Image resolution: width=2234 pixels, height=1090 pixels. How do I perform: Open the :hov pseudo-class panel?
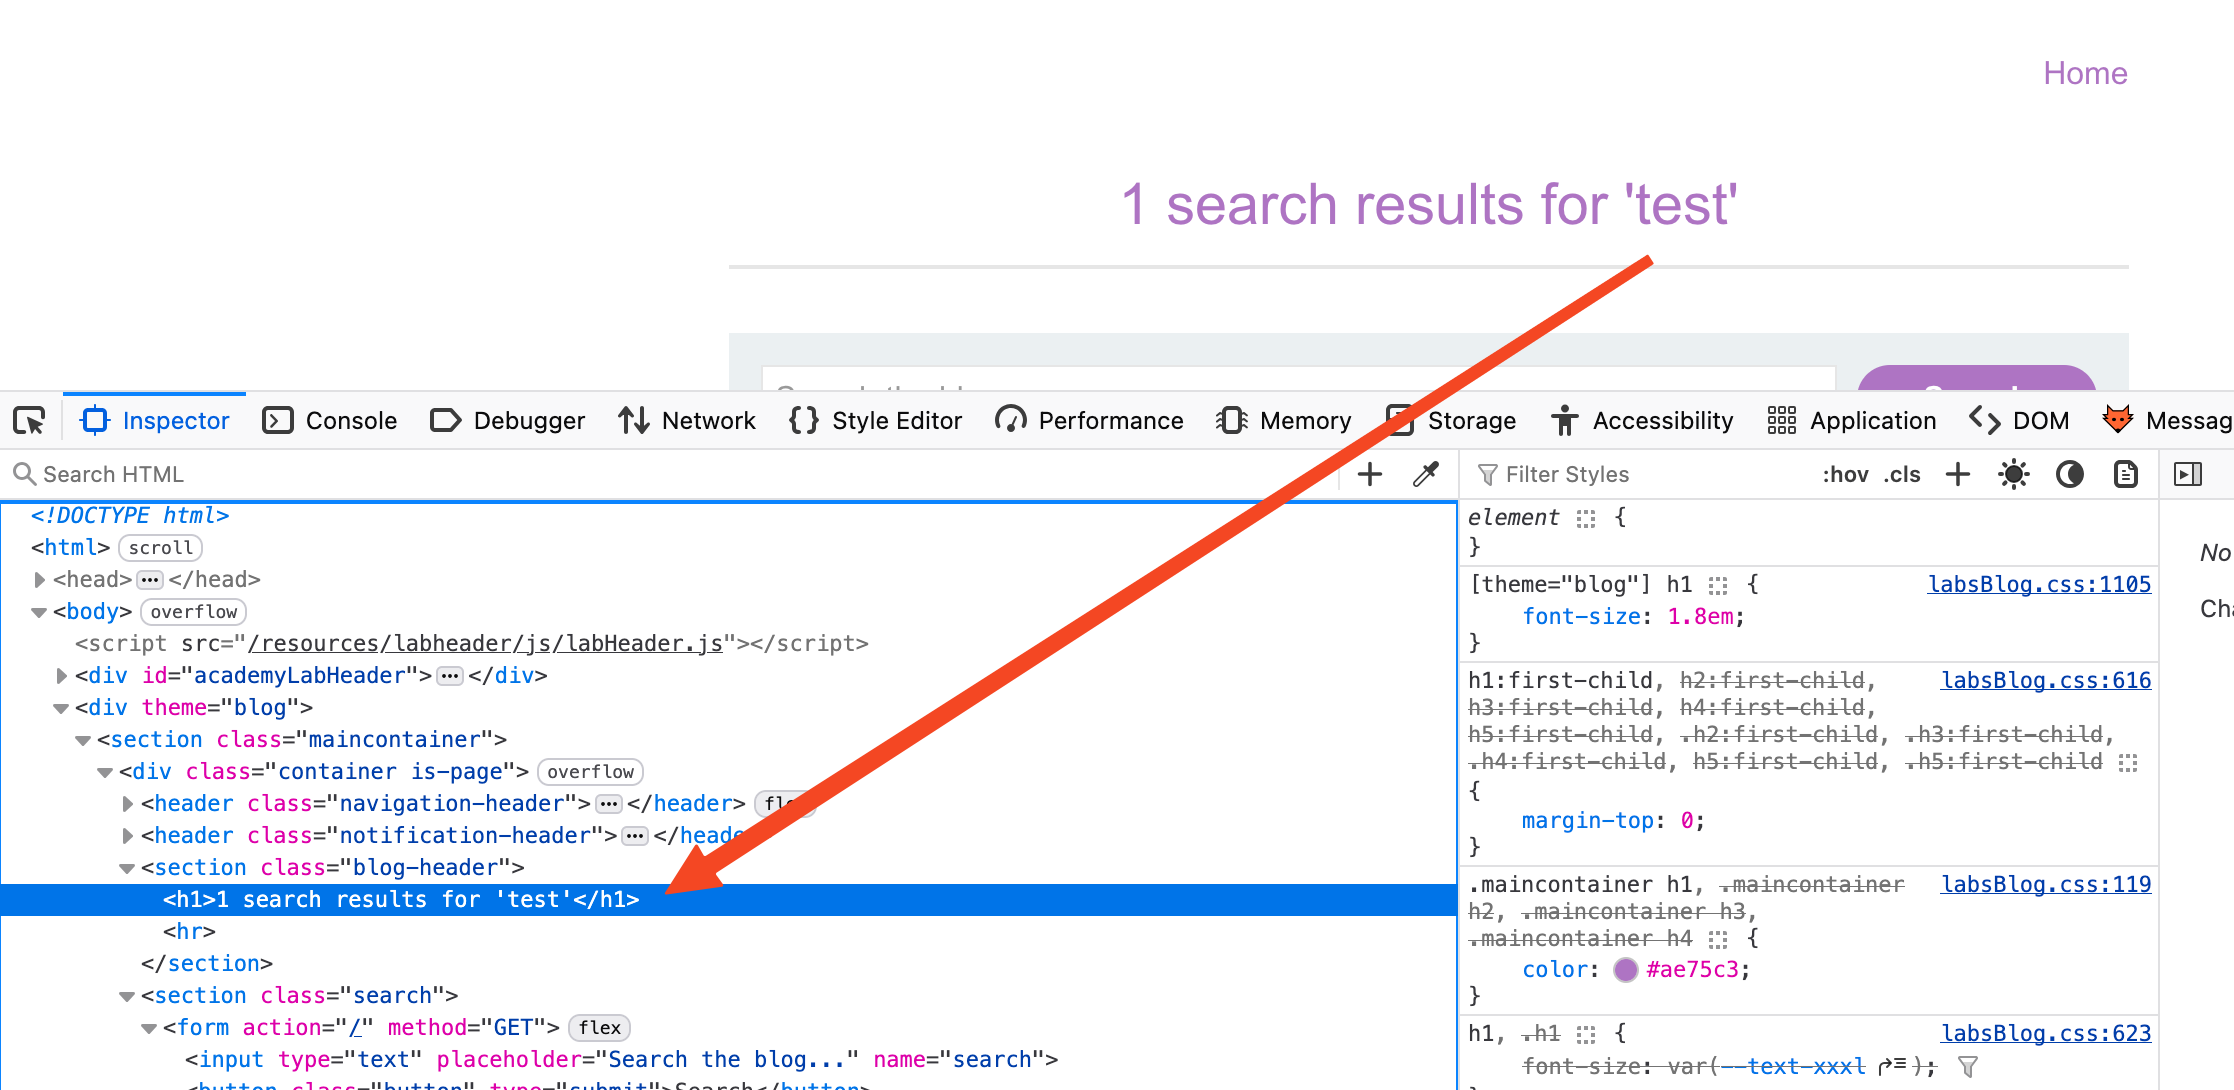pyautogui.click(x=1845, y=474)
